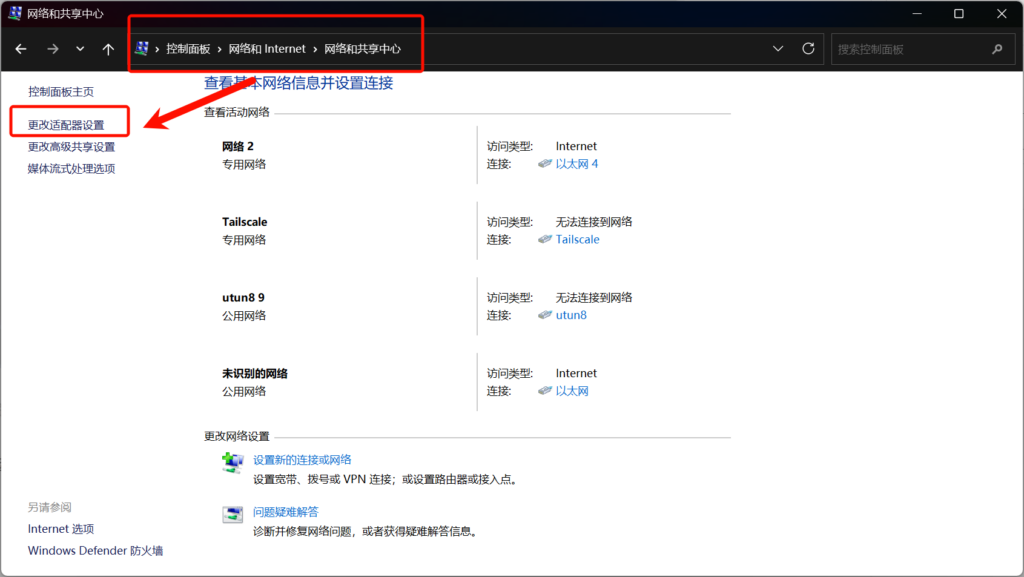
Task: Go to 控制面板主页 in sidebar
Action: pos(61,92)
